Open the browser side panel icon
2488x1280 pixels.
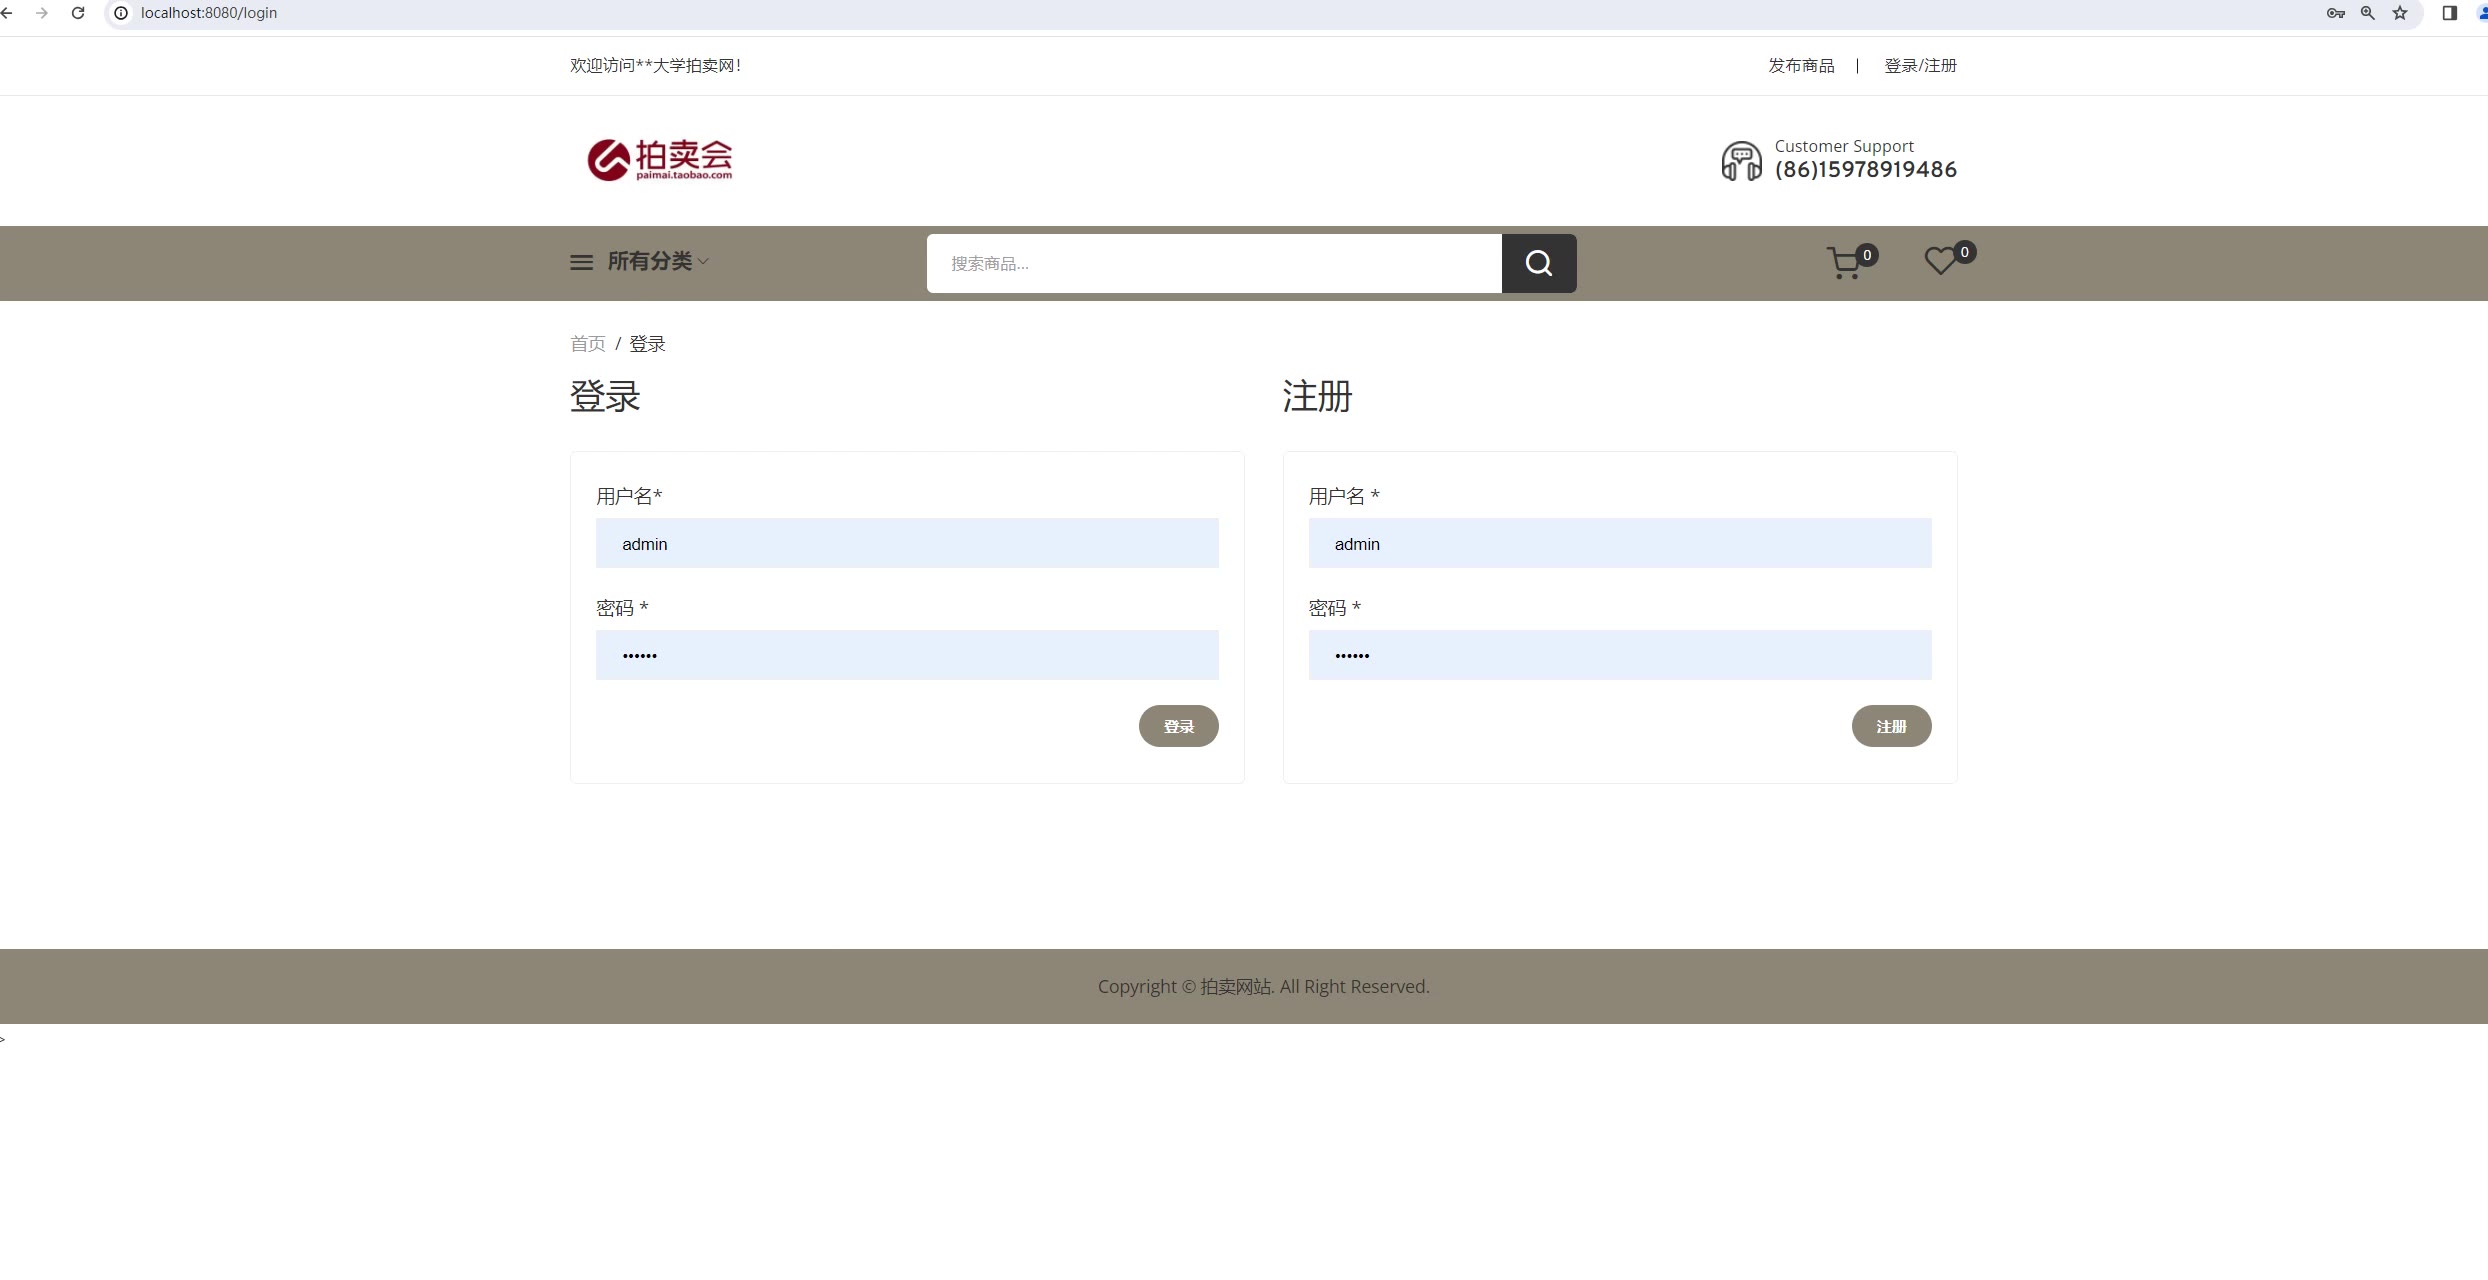2449,13
